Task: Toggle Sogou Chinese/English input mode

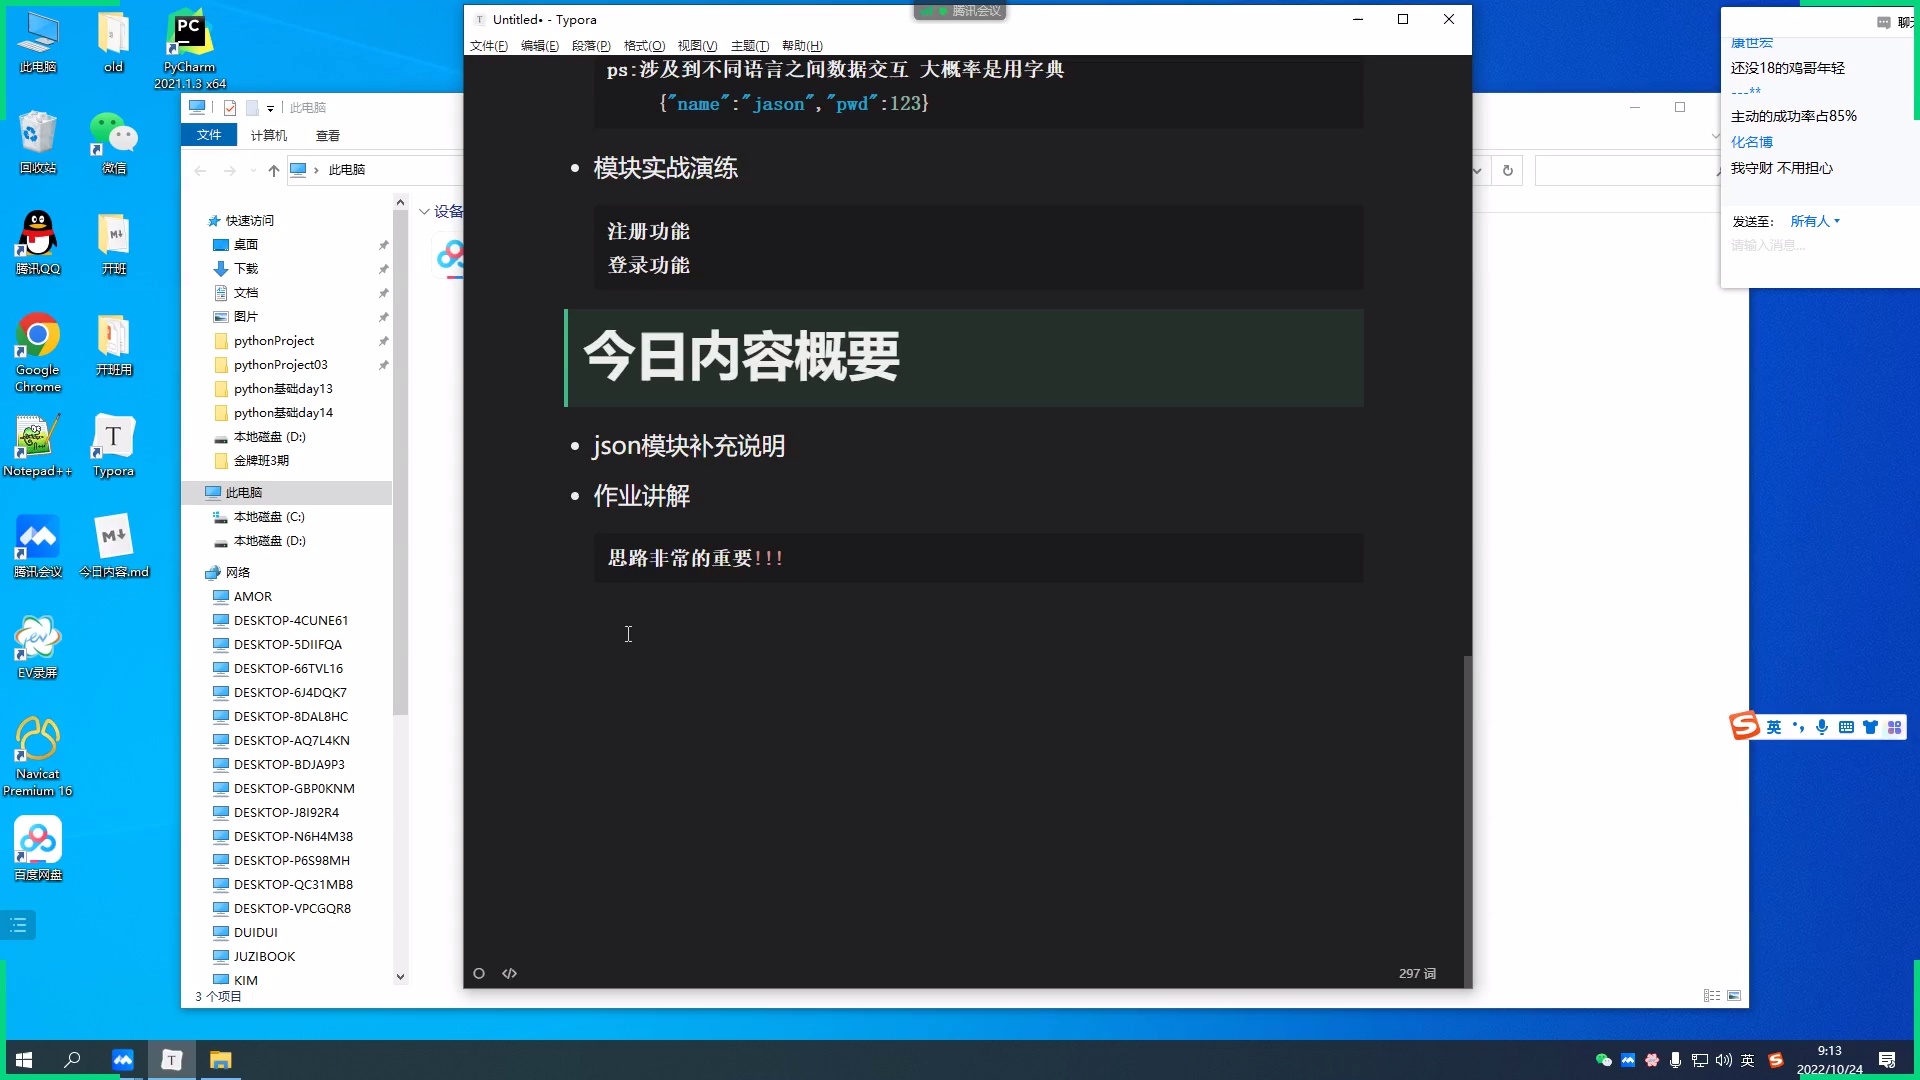Action: (x=1774, y=727)
